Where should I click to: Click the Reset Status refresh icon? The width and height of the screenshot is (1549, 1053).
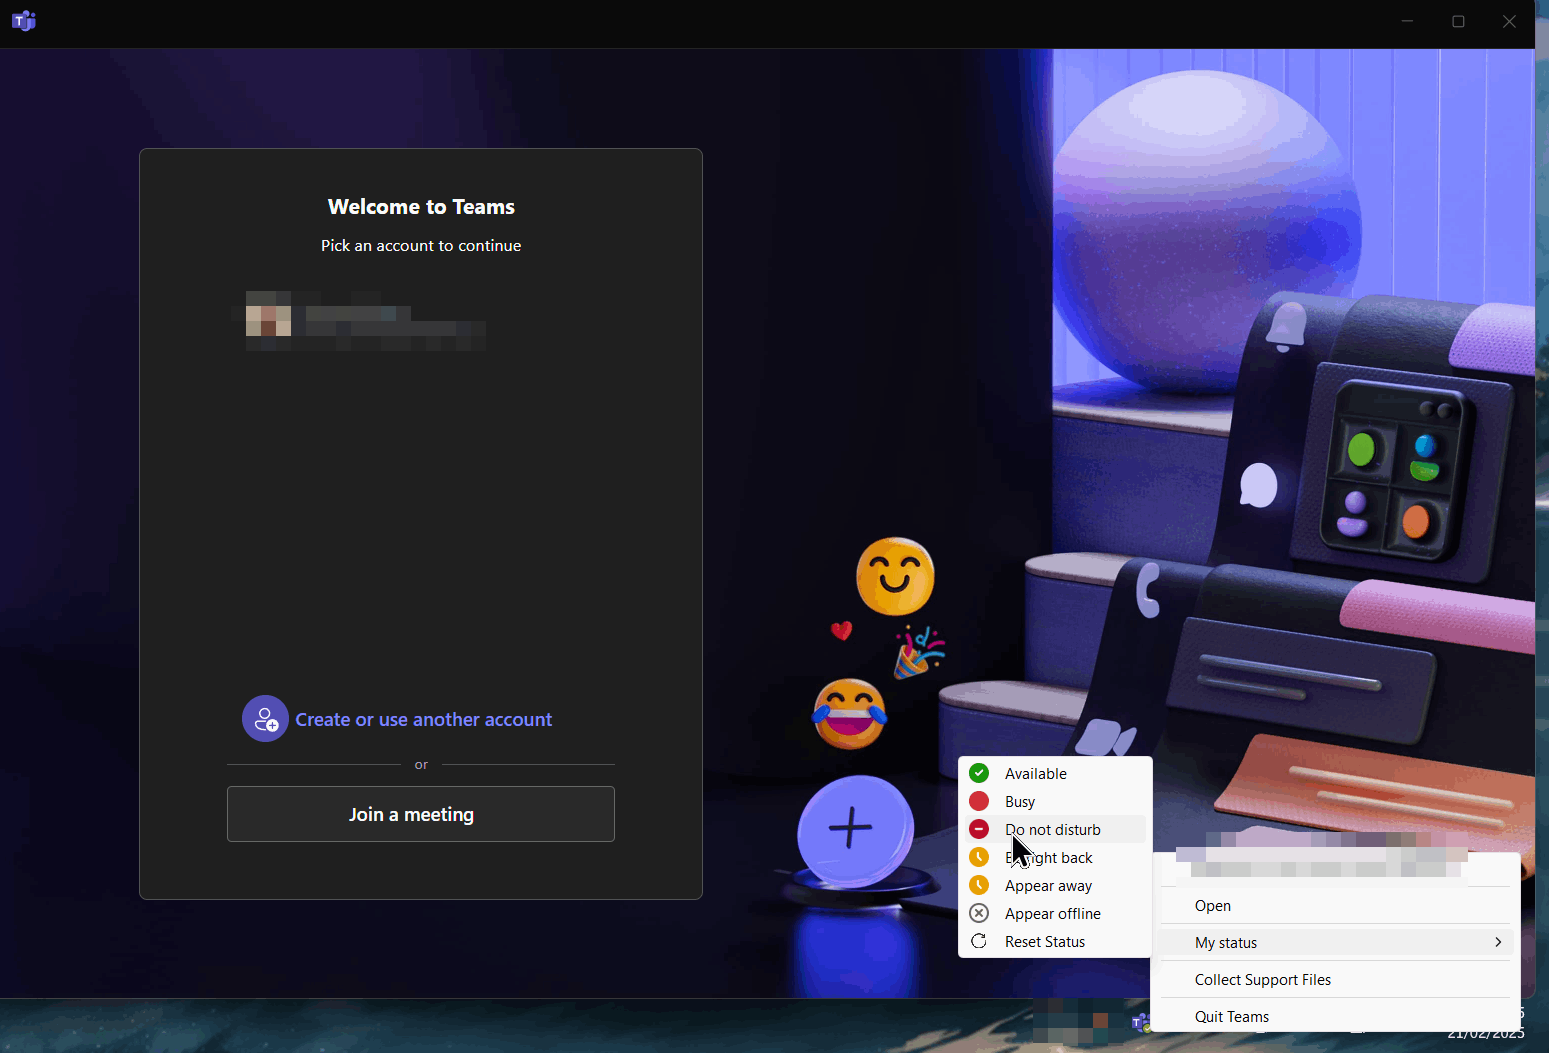(979, 941)
